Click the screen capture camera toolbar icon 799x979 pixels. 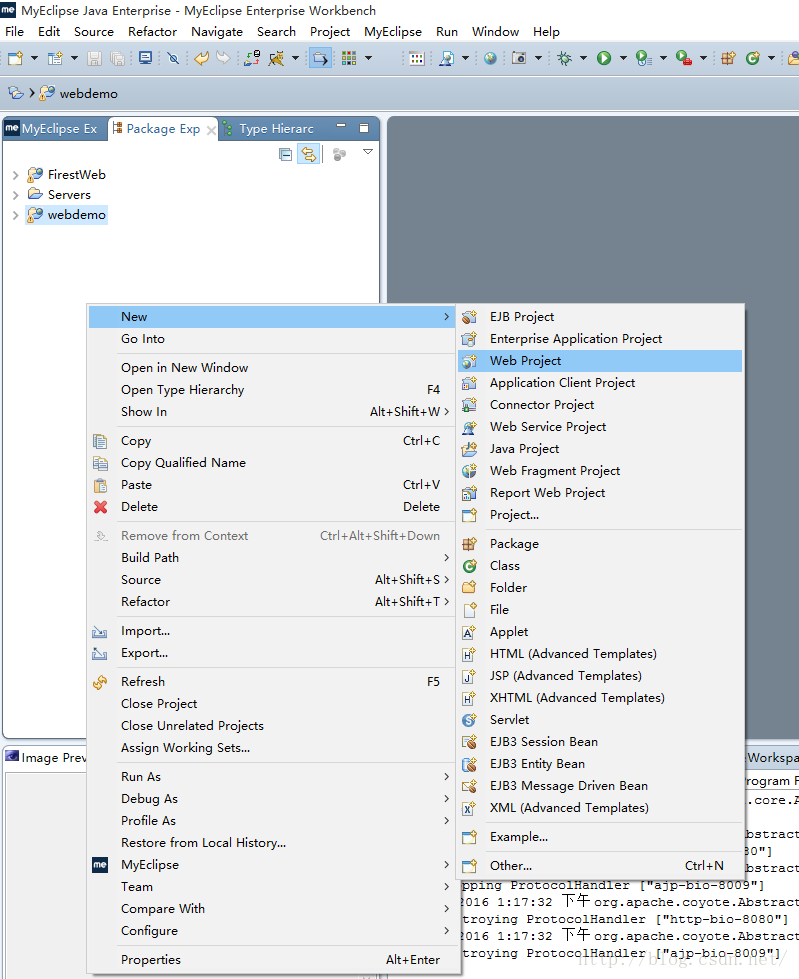(x=519, y=58)
